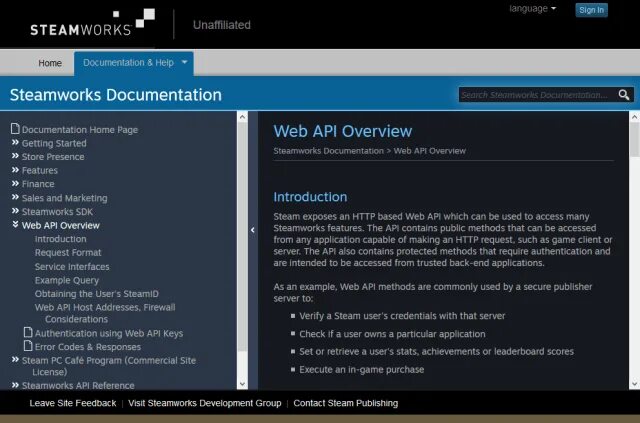Viewport: 640px width, 423px height.
Task: Click Documentation Home Page document icon
Action: coord(15,129)
